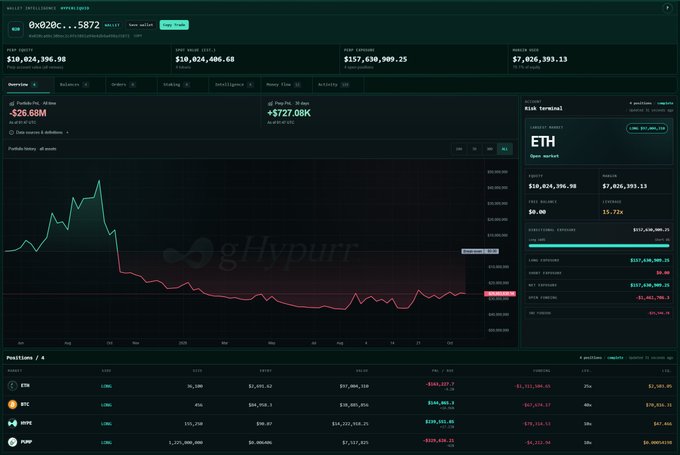Copy the full wallet address using the COPY link

point(138,36)
